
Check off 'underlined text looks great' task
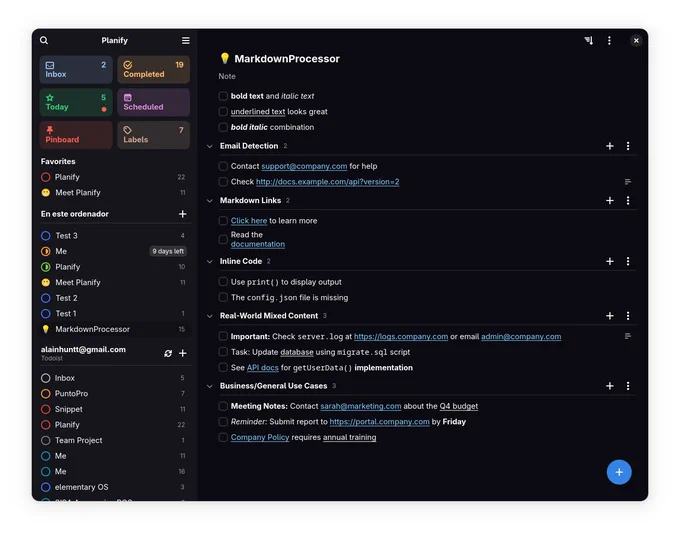pyautogui.click(x=223, y=111)
